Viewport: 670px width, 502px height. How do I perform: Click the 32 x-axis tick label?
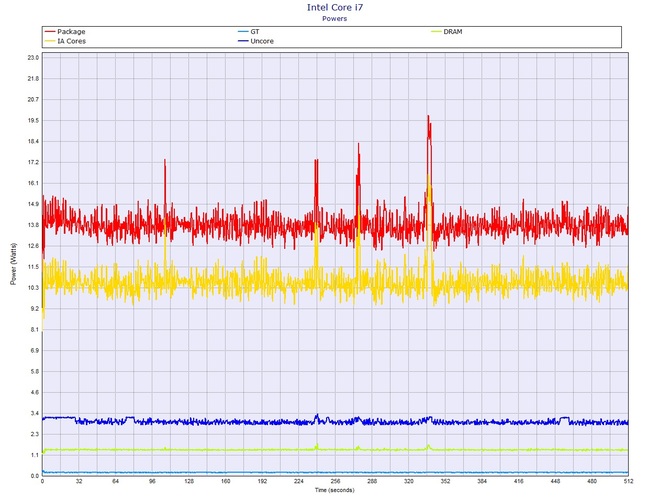(79, 481)
